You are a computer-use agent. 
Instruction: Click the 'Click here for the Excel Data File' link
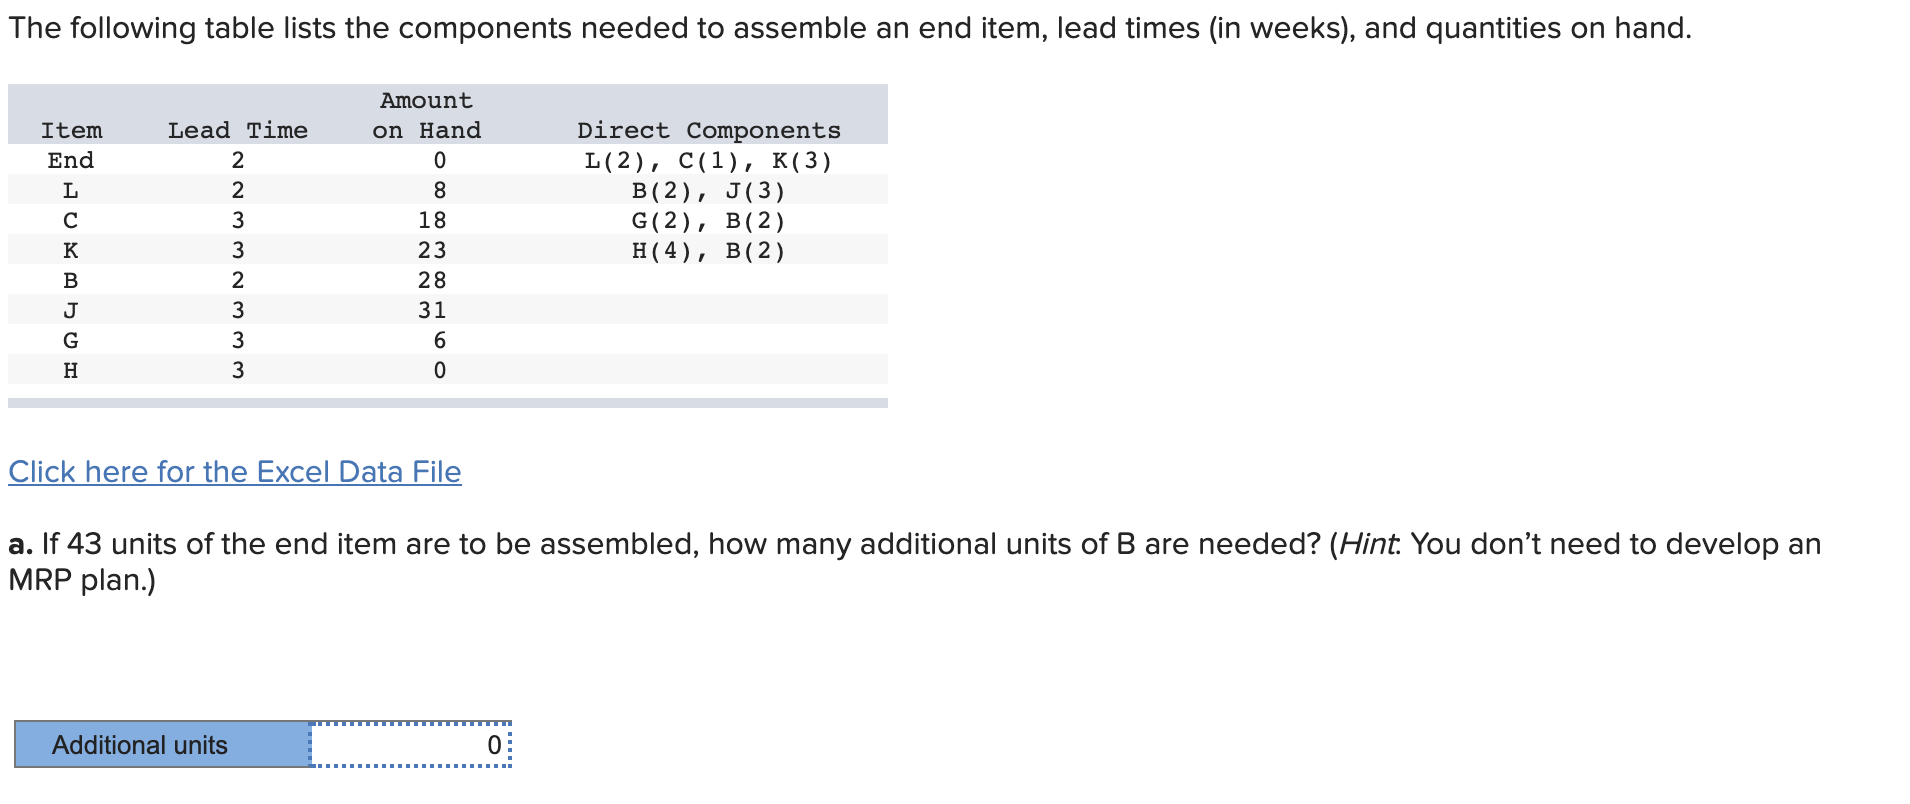coord(233,471)
